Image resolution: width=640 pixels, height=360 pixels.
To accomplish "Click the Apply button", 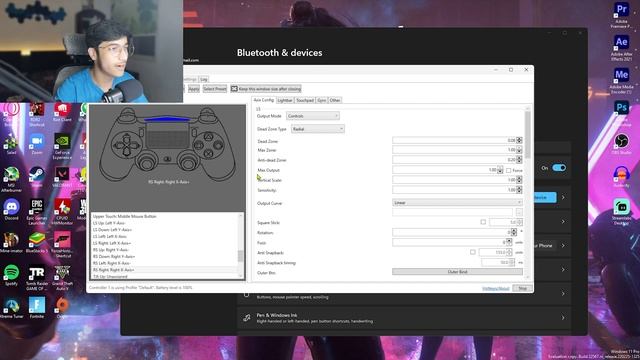I will [x=194, y=89].
